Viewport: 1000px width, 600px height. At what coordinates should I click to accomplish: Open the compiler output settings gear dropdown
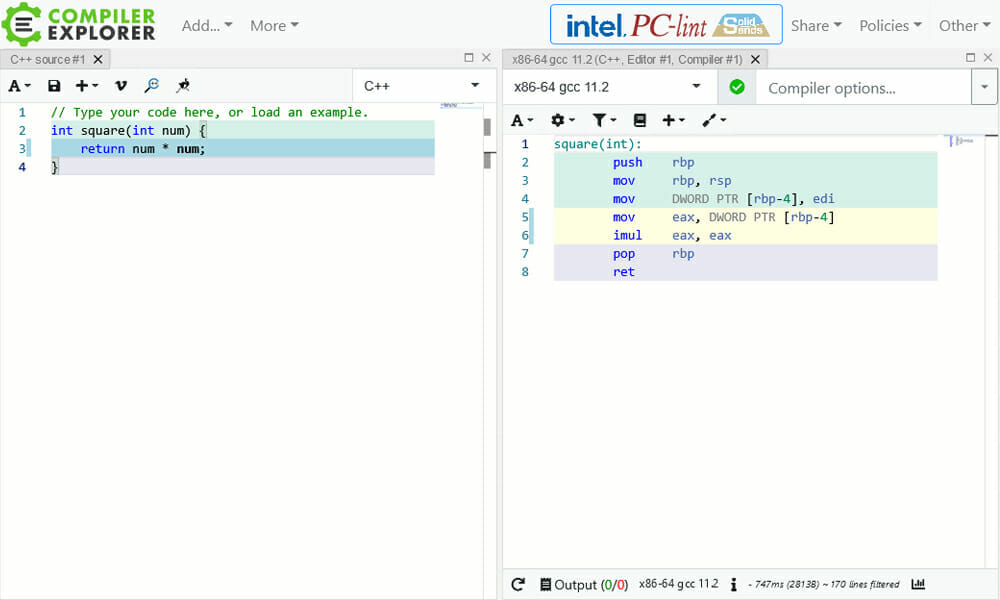click(x=563, y=120)
